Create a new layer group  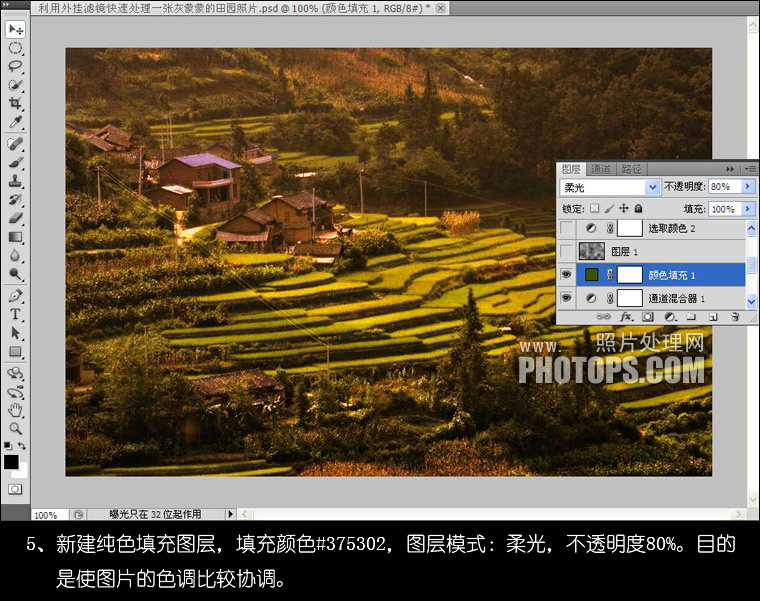tap(691, 316)
